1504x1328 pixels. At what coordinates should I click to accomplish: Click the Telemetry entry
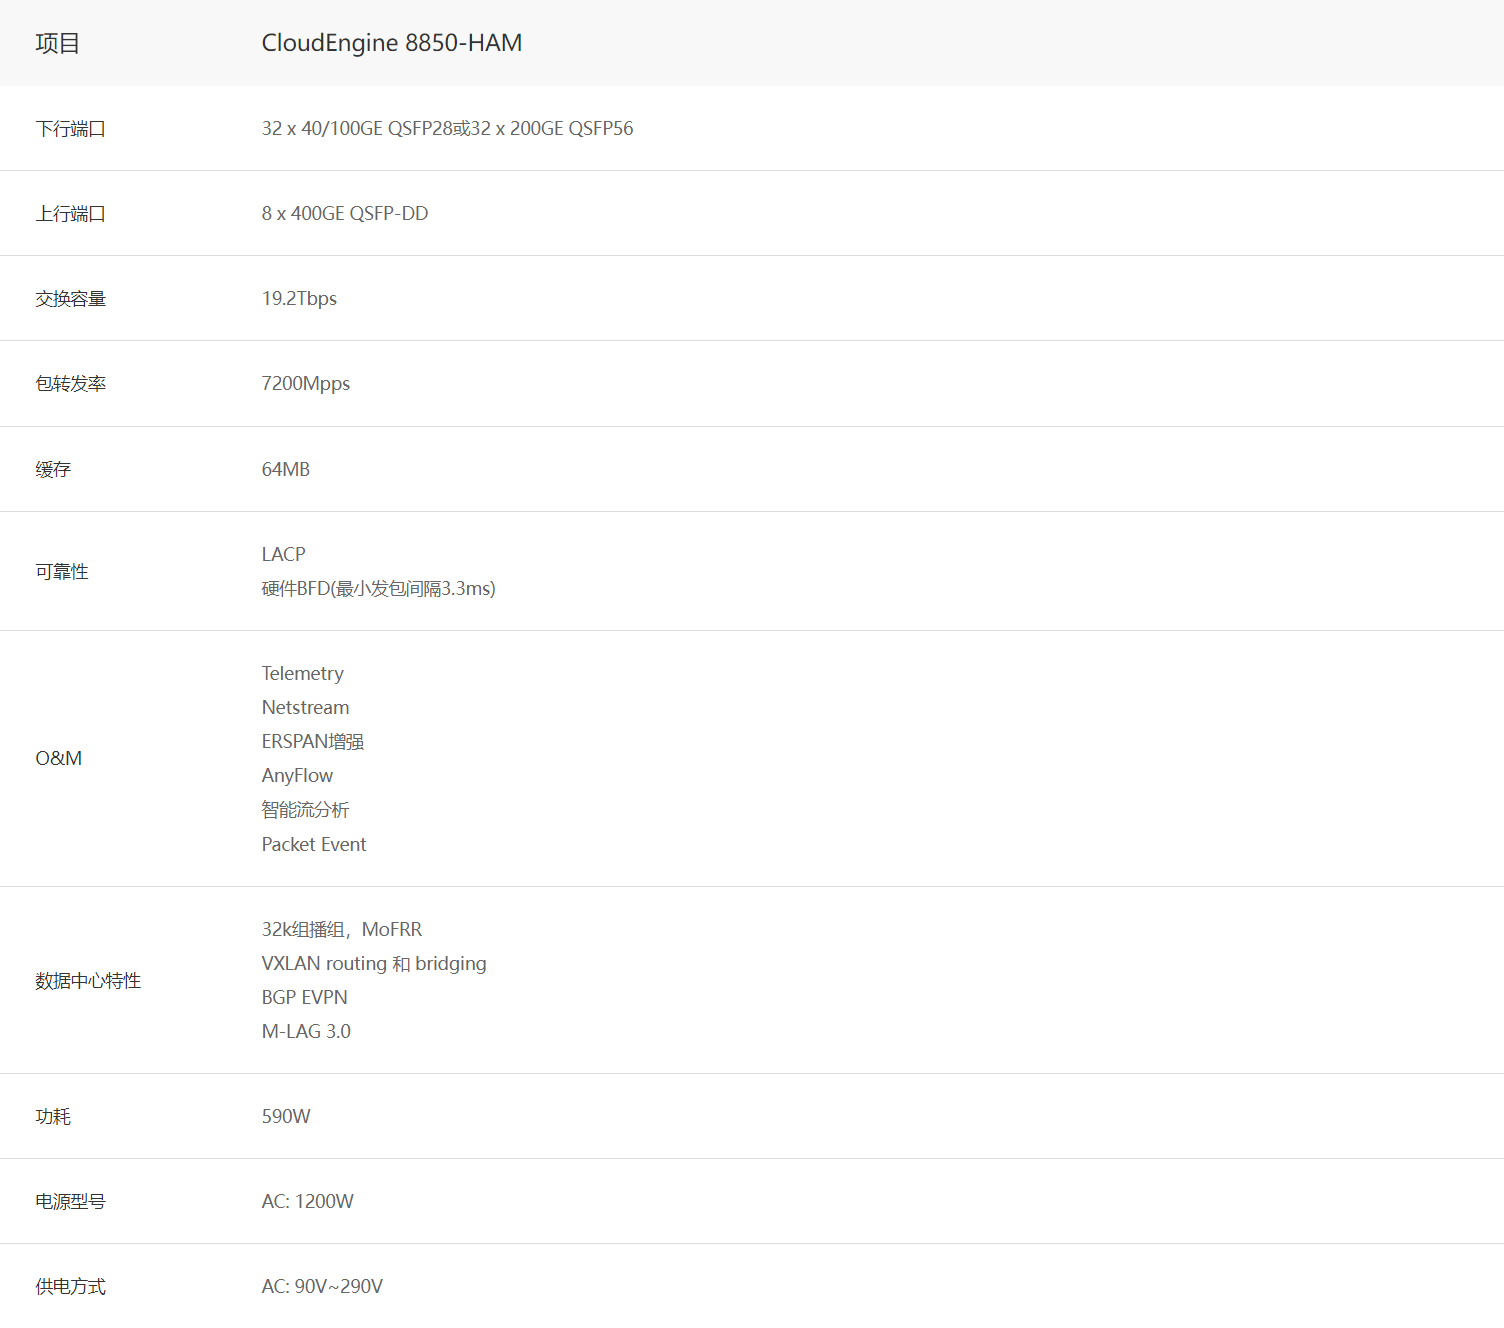[302, 674]
